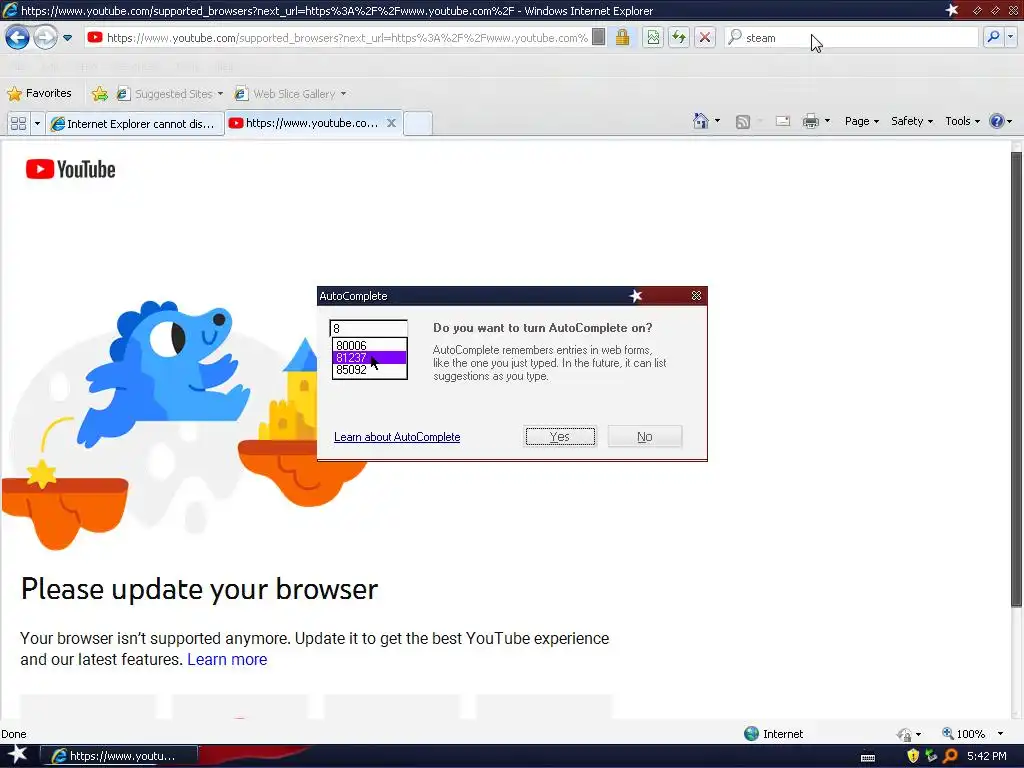Open the search provider dropdown arrow
1024x768 pixels.
pos(1010,37)
